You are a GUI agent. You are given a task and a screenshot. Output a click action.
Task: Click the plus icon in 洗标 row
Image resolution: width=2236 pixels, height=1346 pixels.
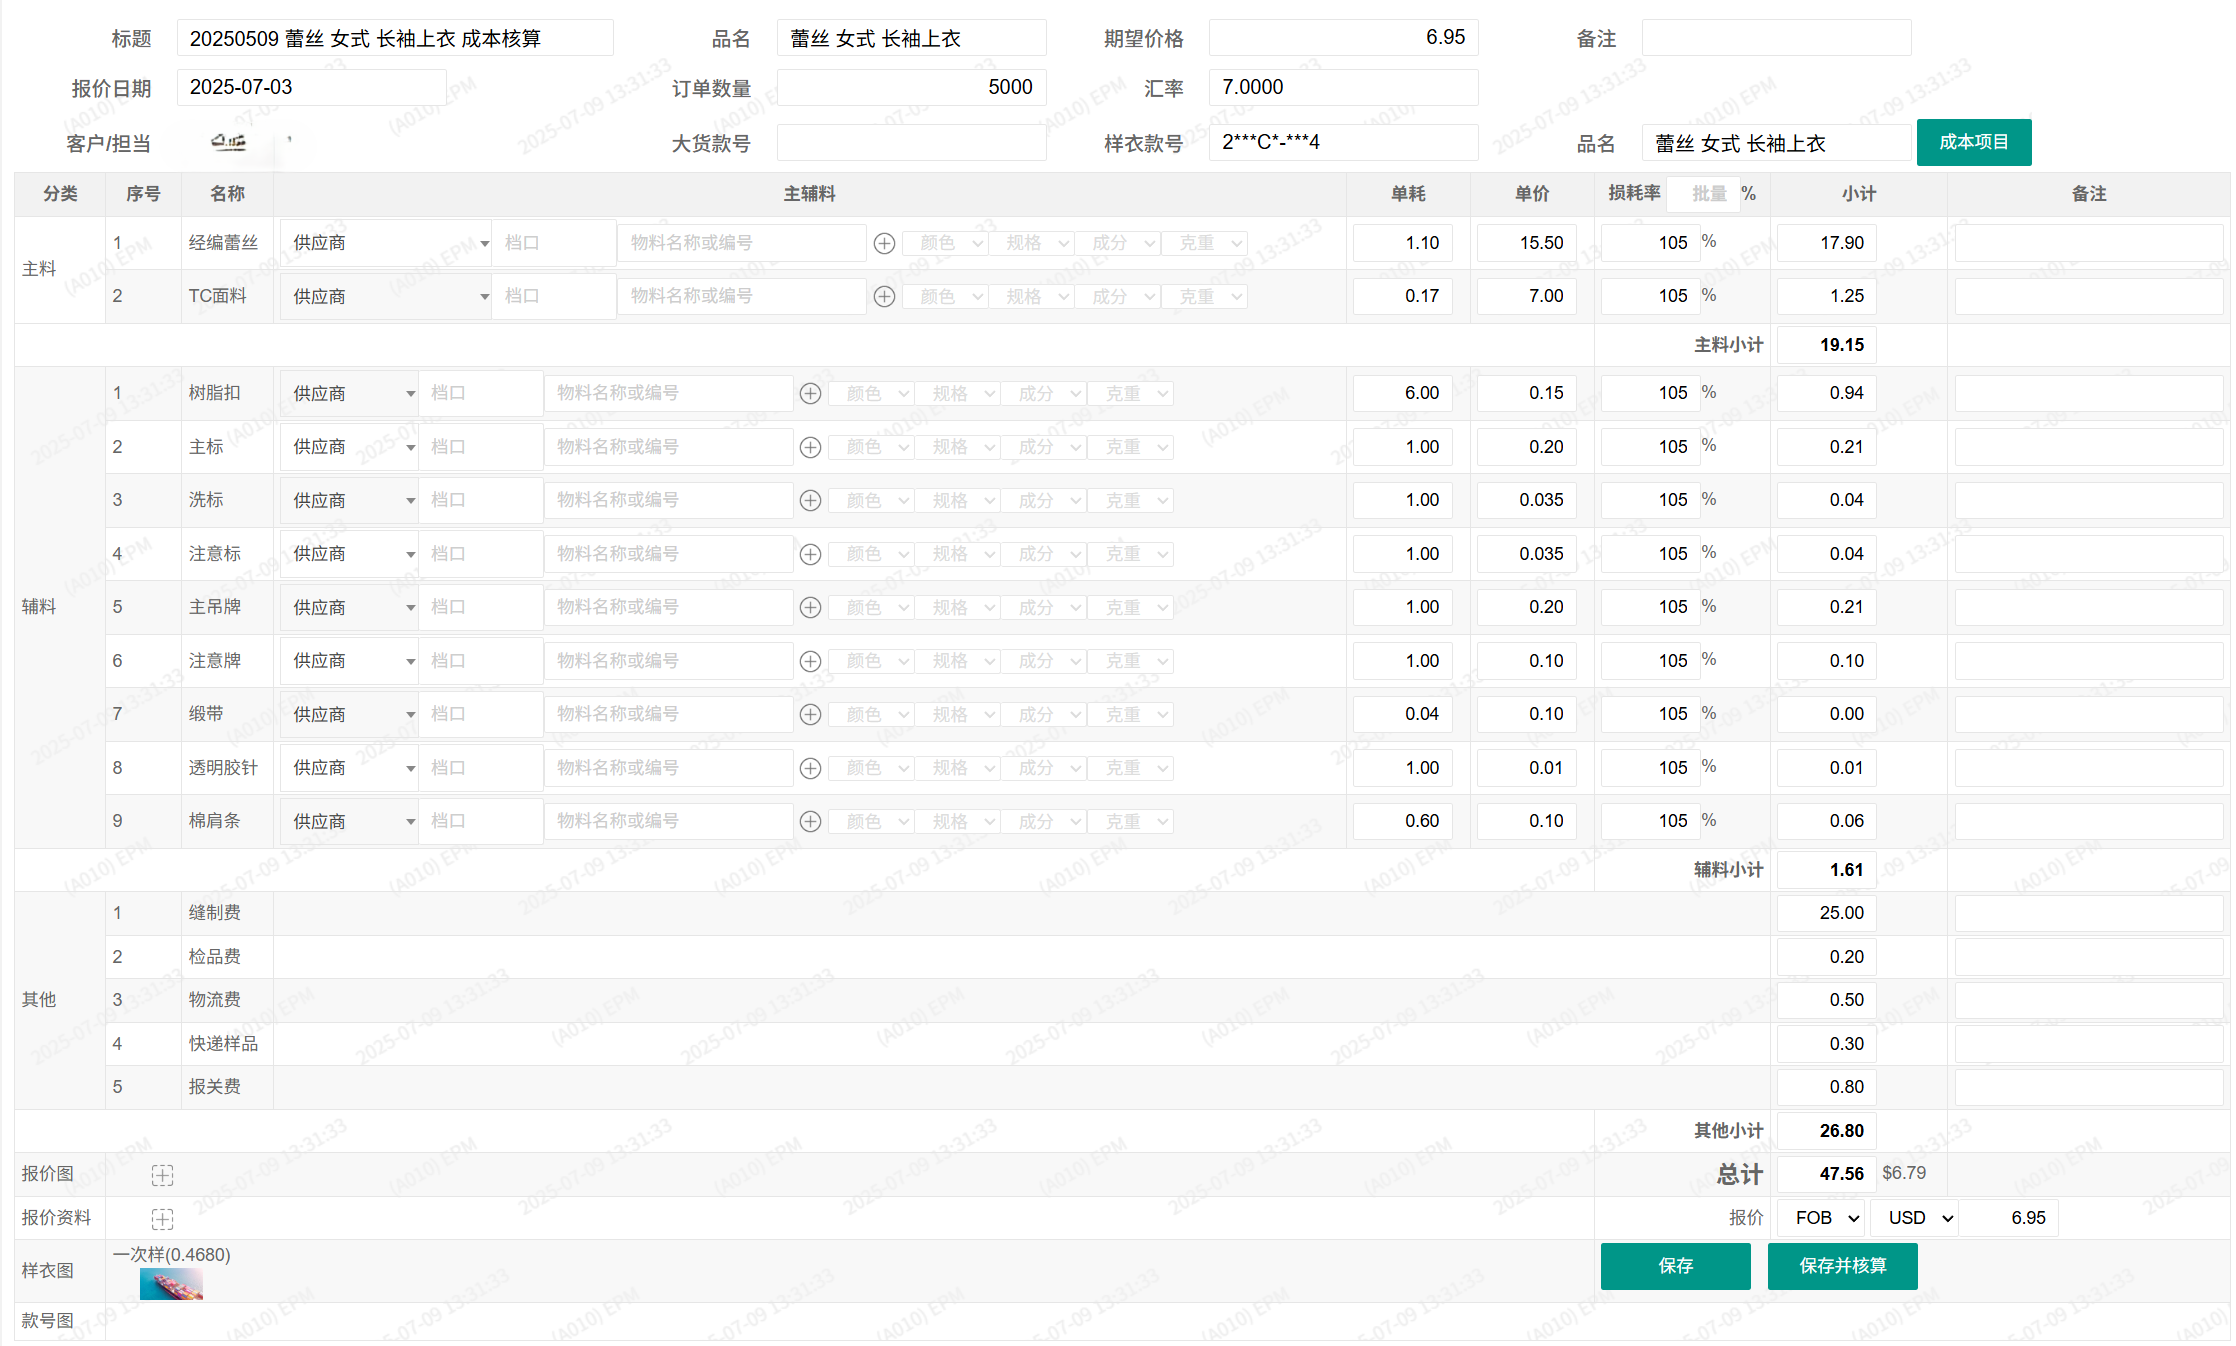tap(810, 500)
